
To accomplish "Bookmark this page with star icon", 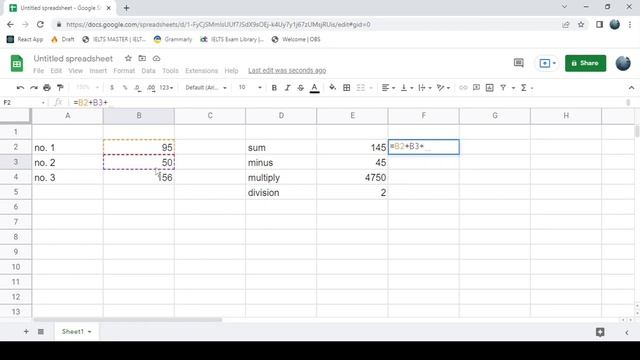I will (x=581, y=24).
